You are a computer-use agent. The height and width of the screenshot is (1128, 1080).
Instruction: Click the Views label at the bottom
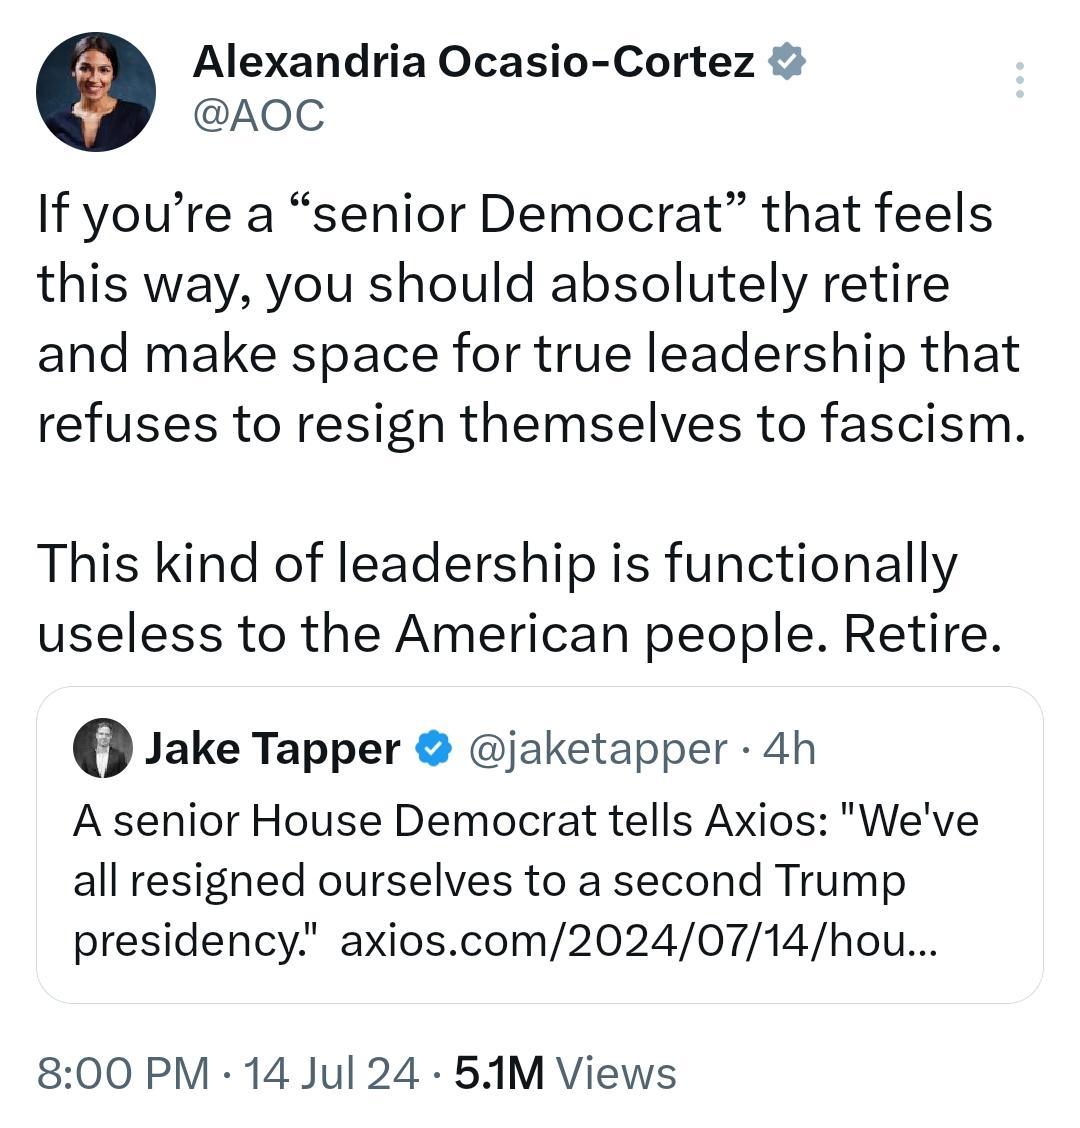(x=616, y=1073)
